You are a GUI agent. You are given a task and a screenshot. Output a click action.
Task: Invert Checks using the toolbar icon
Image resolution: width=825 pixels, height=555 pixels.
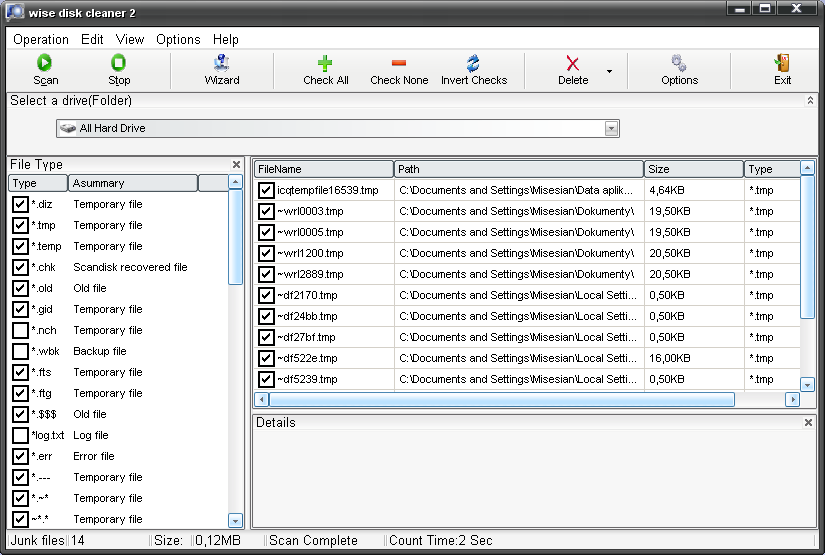474,63
